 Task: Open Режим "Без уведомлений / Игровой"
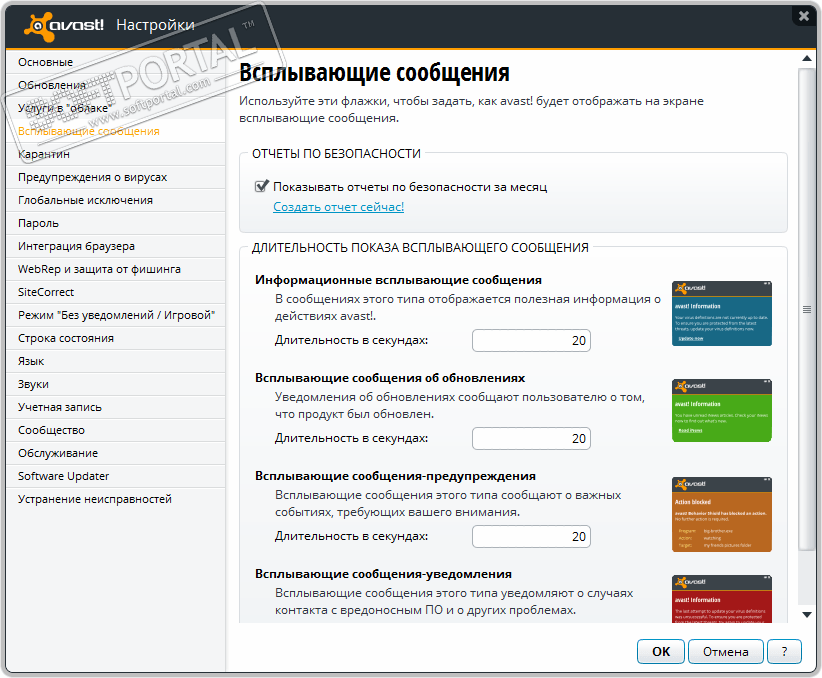(116, 315)
